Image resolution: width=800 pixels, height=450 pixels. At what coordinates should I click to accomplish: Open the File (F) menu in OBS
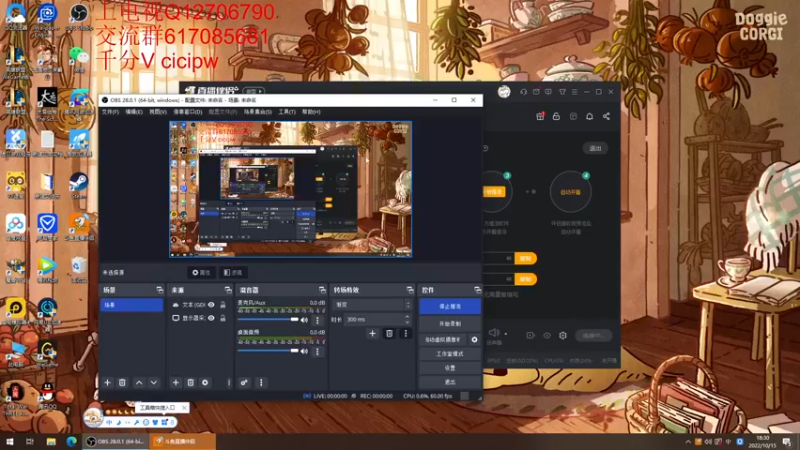coord(110,112)
